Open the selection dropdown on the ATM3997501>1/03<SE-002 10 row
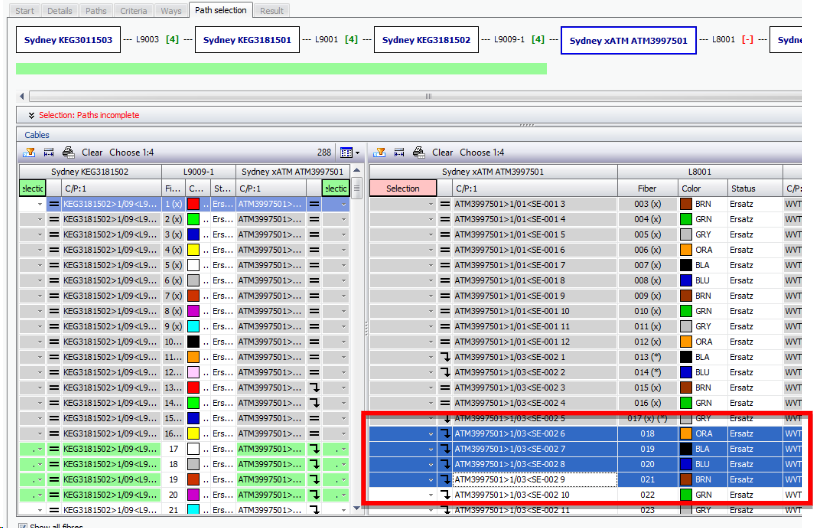Image resolution: width=816 pixels, height=528 pixels. coord(431,495)
